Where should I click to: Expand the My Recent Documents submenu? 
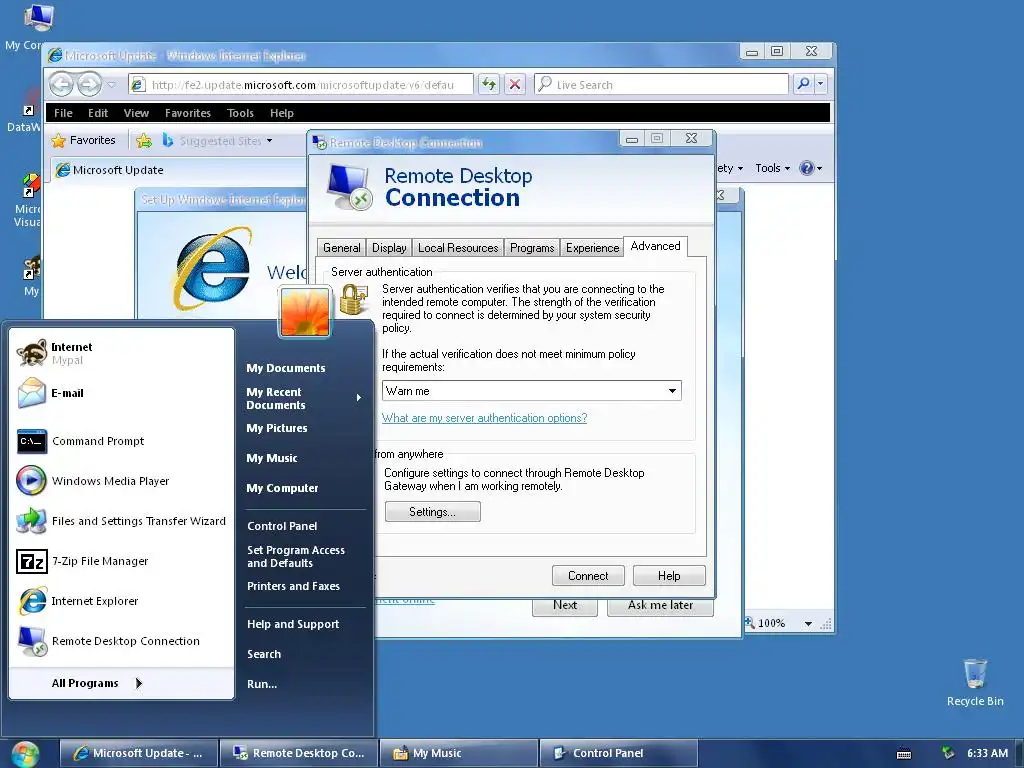359,398
